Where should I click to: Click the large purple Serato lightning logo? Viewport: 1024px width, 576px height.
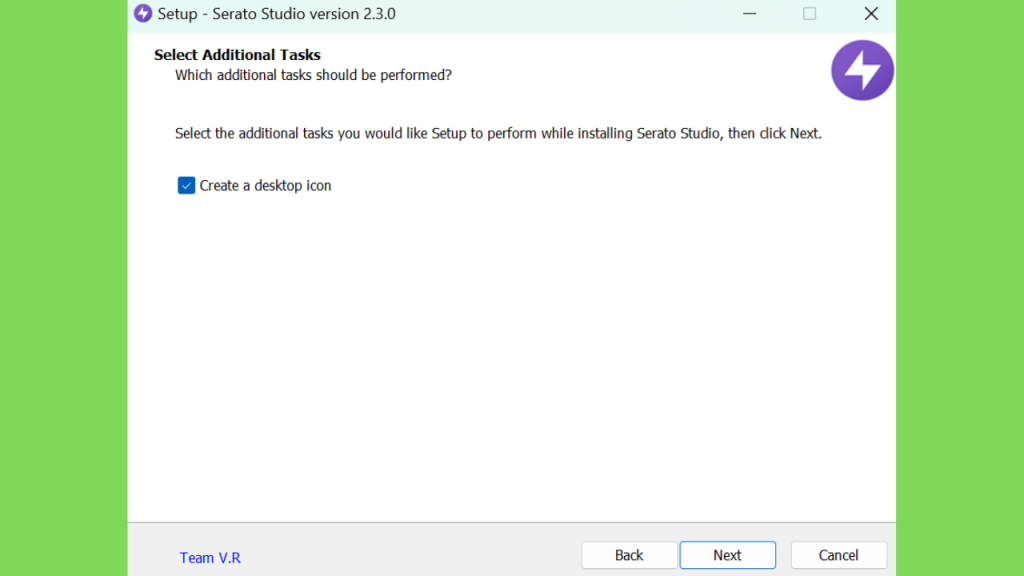point(862,70)
